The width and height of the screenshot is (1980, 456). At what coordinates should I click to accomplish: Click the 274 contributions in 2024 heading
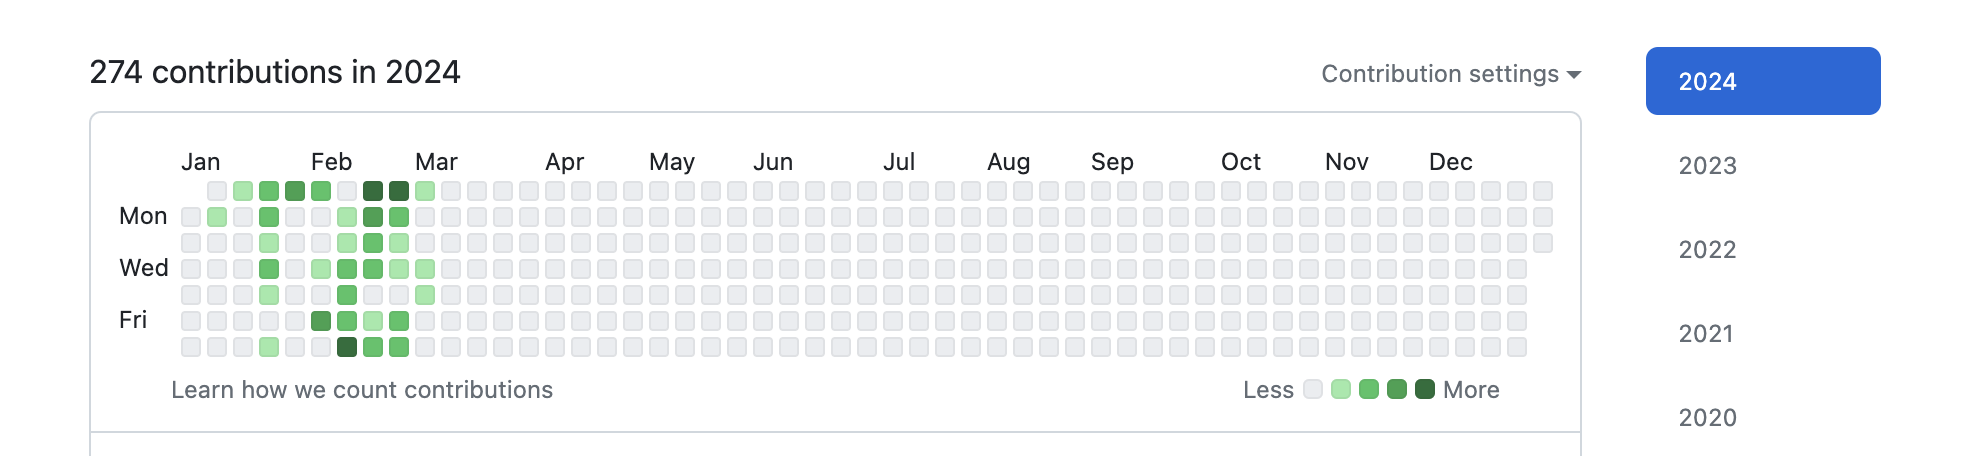(275, 72)
